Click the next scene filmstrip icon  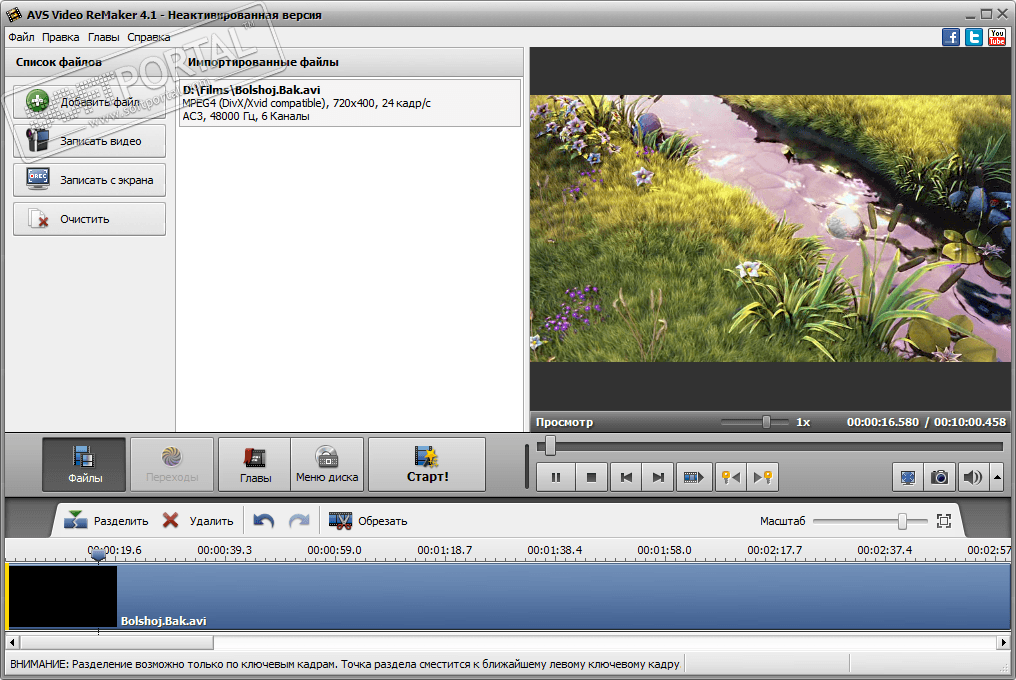694,478
